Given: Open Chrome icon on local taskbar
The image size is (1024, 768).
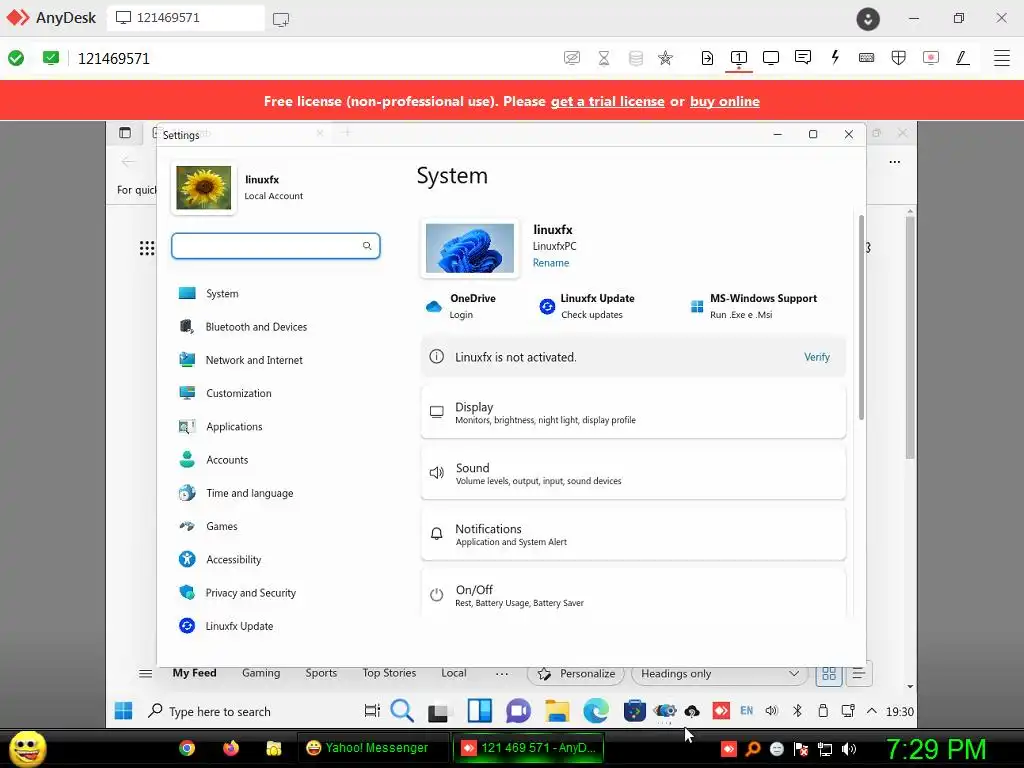Looking at the screenshot, I should point(187,748).
